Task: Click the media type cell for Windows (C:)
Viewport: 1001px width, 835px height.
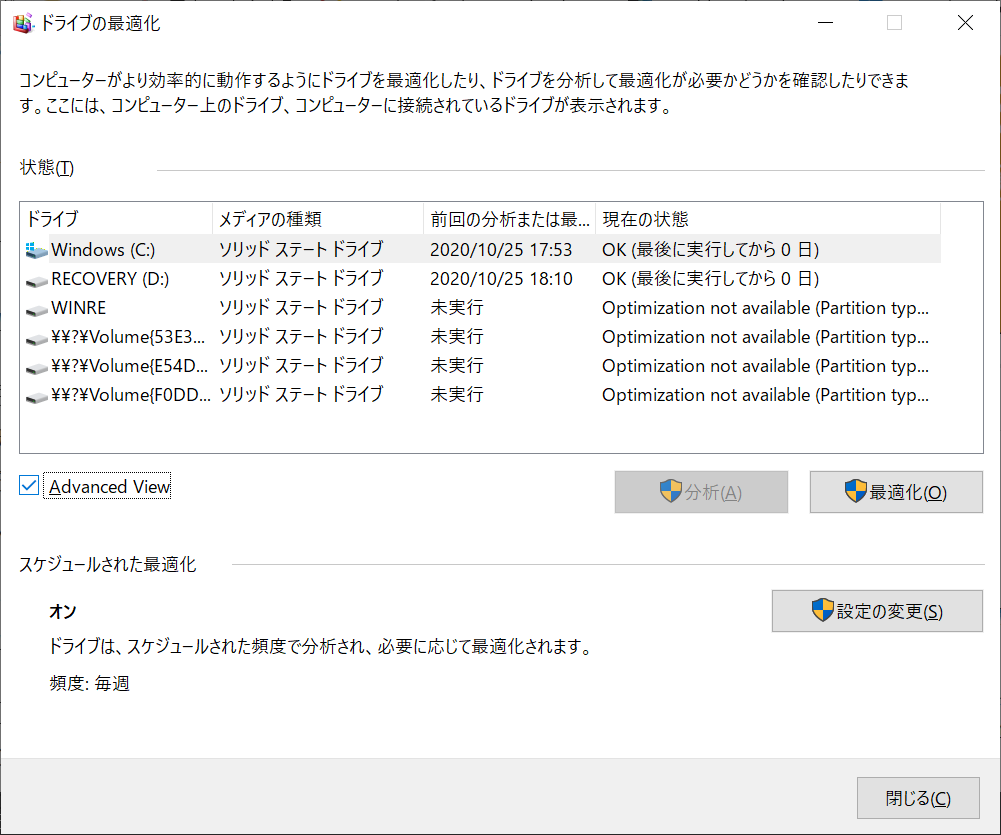Action: pos(301,250)
